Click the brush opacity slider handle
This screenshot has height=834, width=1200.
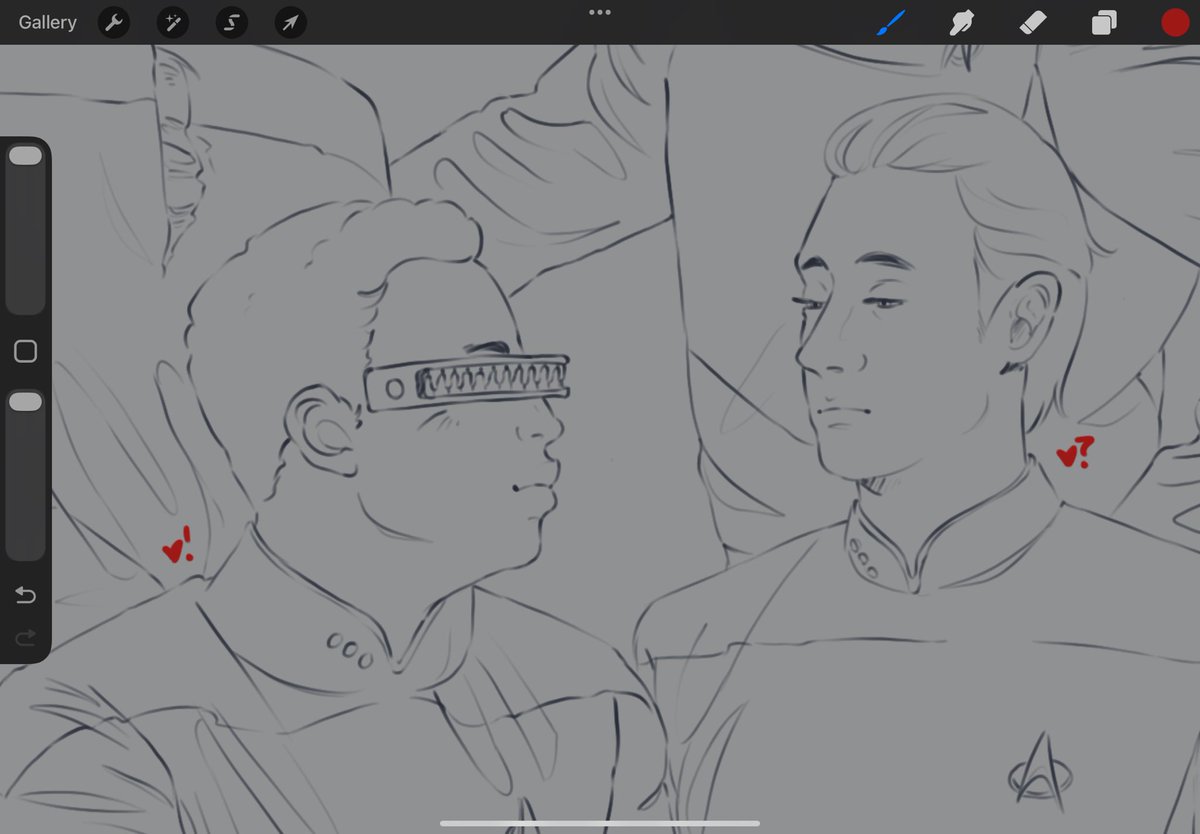[x=25, y=401]
